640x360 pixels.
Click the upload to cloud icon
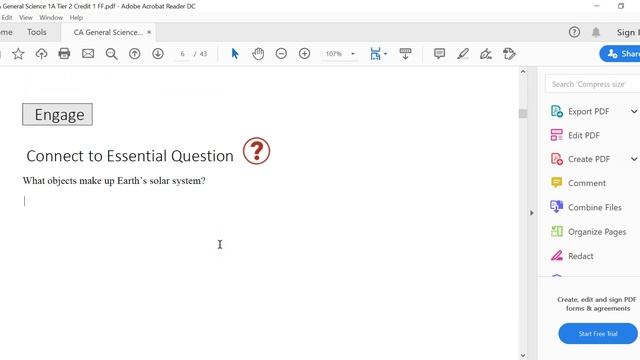pos(41,54)
